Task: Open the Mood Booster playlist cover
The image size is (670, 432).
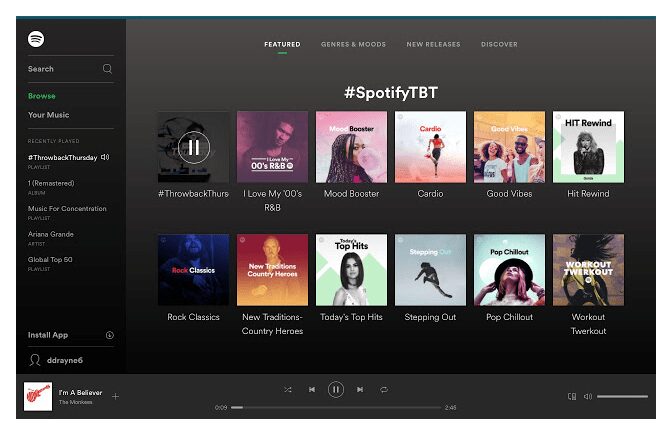Action: [351, 147]
